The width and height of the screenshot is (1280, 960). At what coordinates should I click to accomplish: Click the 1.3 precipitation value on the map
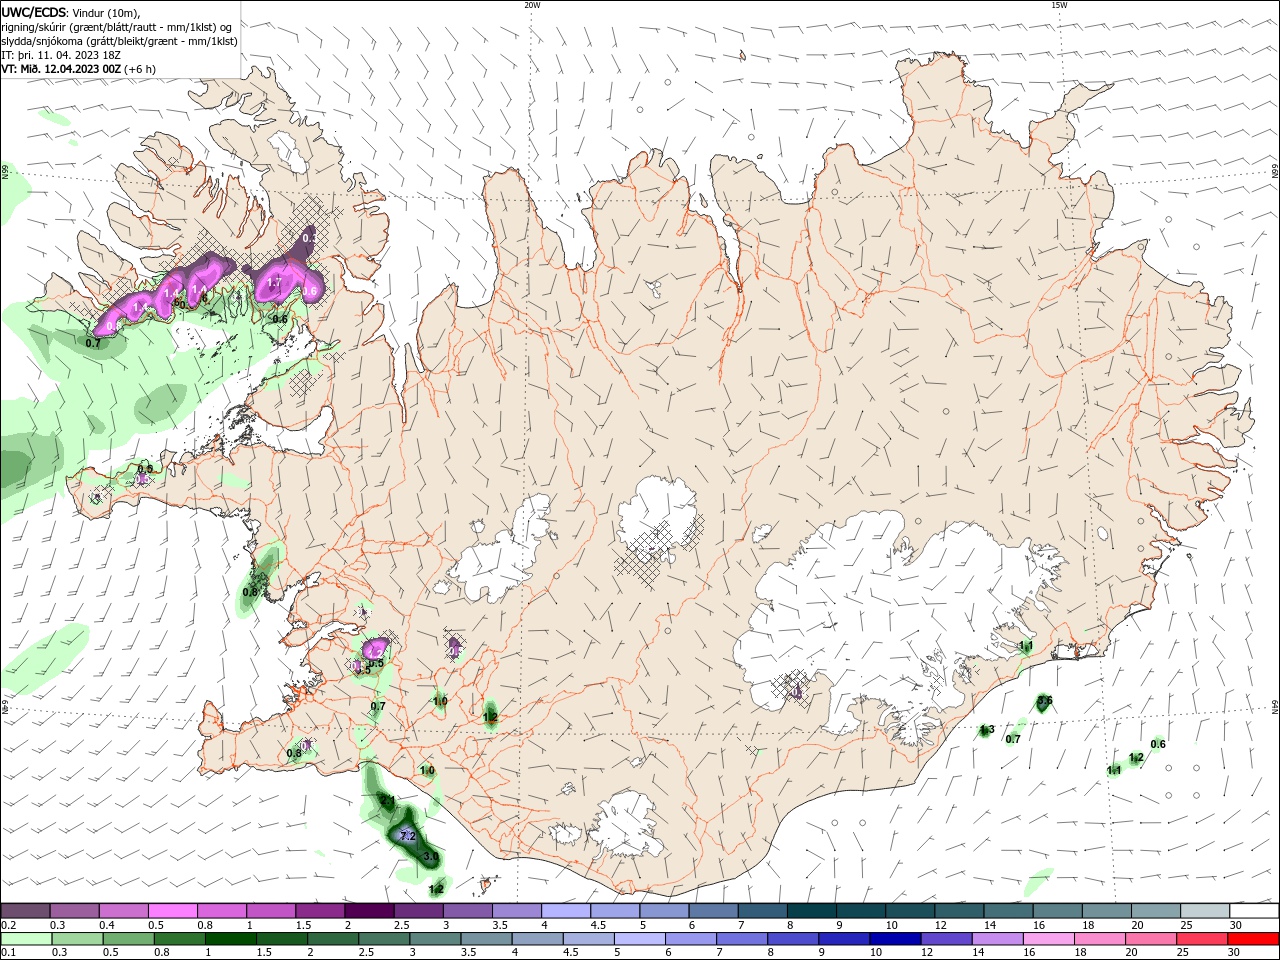click(987, 730)
